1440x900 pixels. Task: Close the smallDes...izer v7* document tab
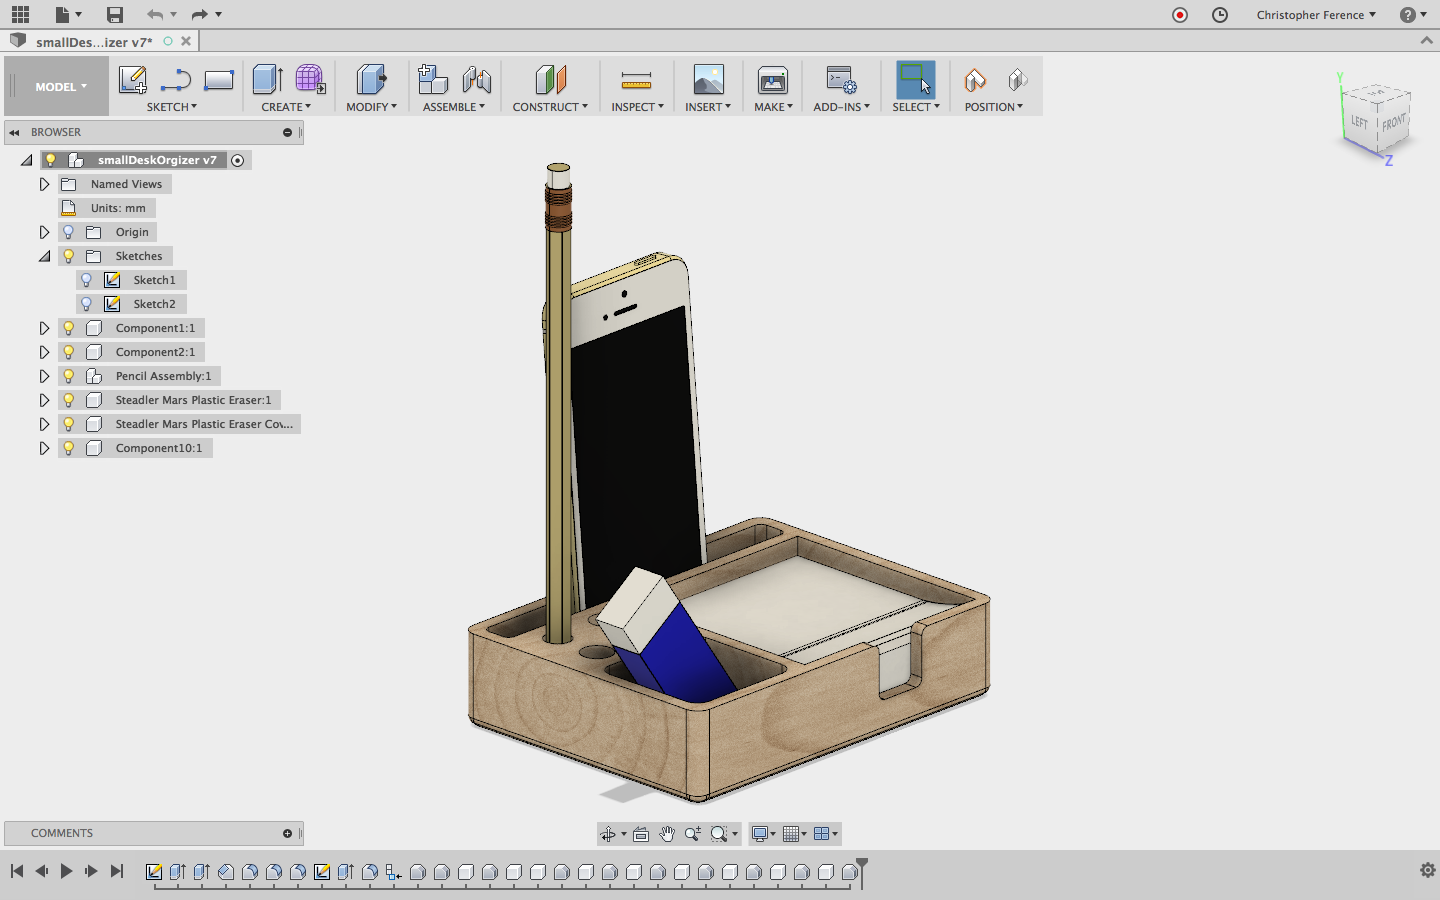(186, 41)
